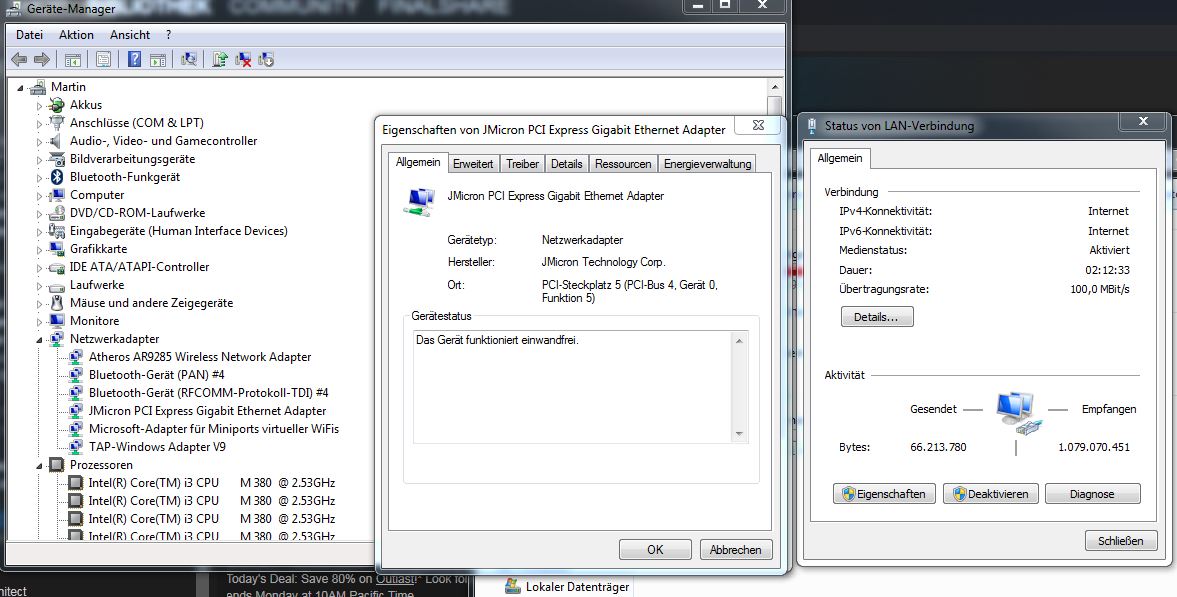Click the uninstall device red X icon
The image size is (1177, 597).
(243, 59)
